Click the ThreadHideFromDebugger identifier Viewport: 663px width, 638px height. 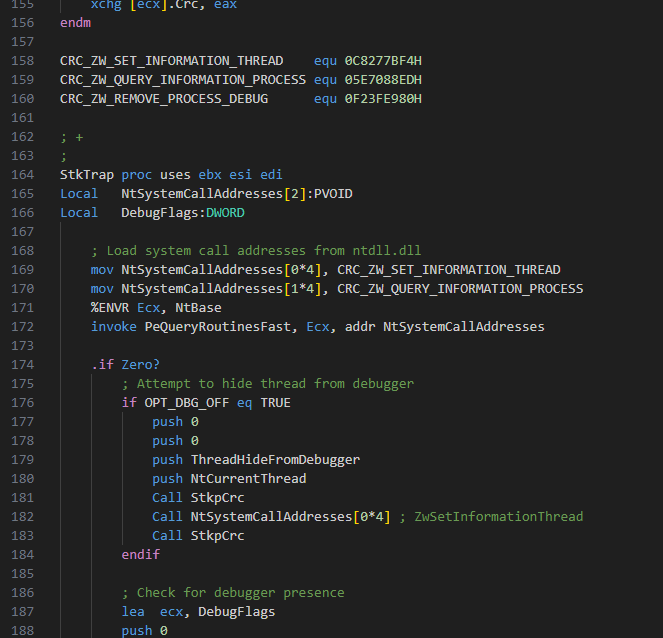click(275, 459)
